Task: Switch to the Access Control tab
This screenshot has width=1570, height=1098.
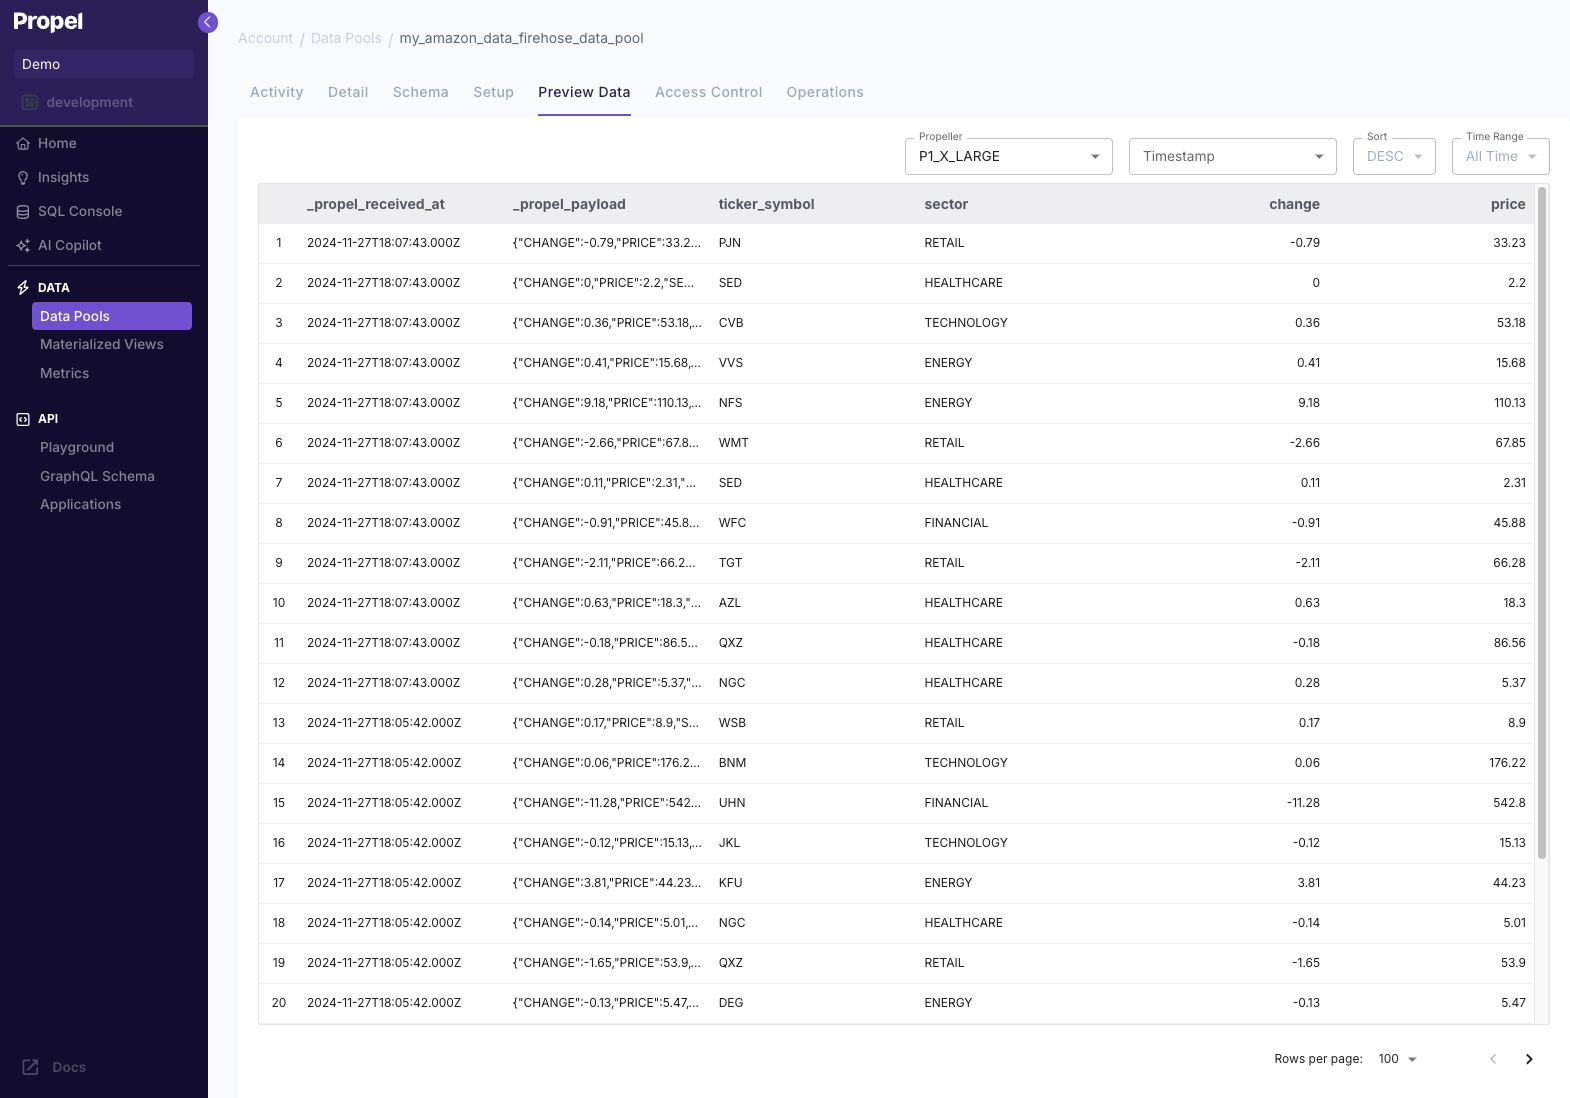Action: coord(709,92)
